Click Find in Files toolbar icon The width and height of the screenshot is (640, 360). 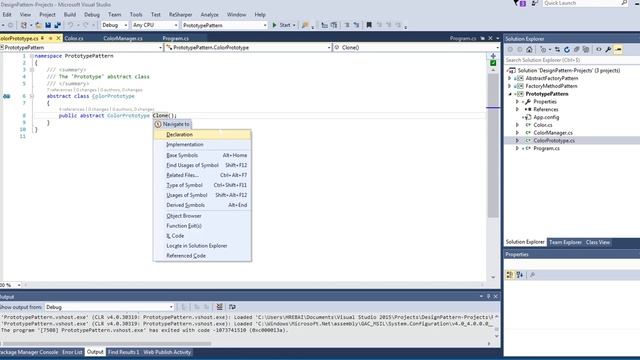305,25
